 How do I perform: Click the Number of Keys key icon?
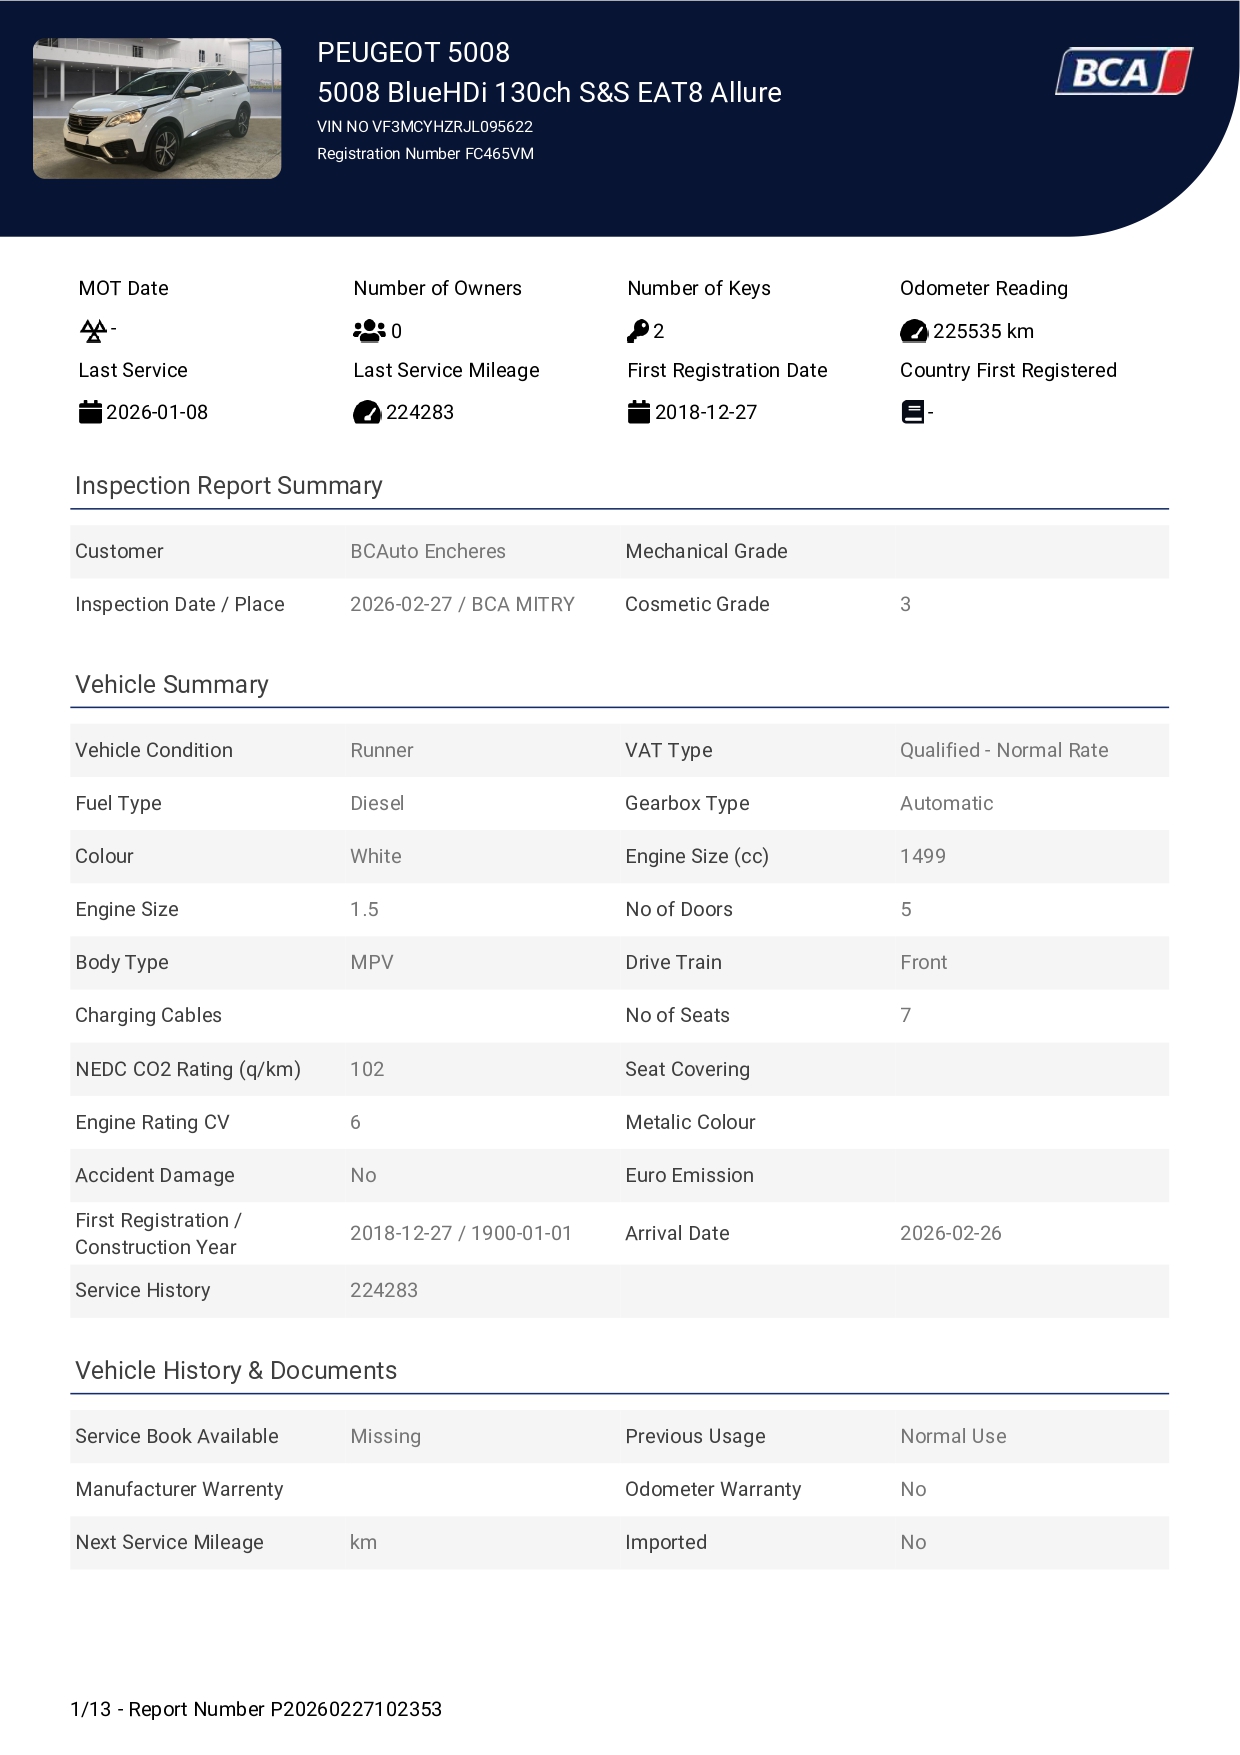point(638,331)
